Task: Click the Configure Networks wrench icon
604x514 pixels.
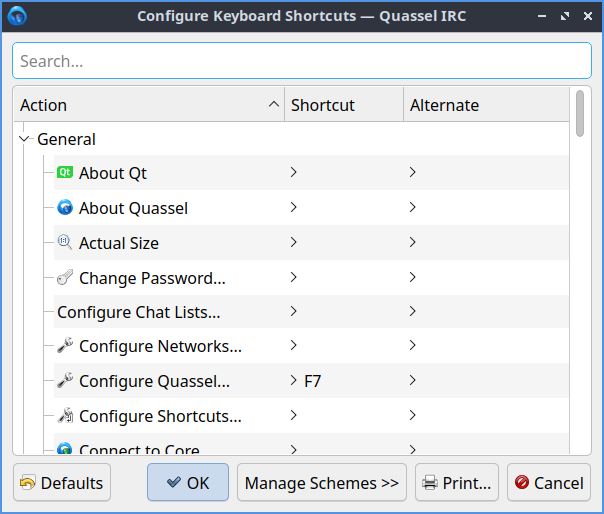Action: pos(65,347)
